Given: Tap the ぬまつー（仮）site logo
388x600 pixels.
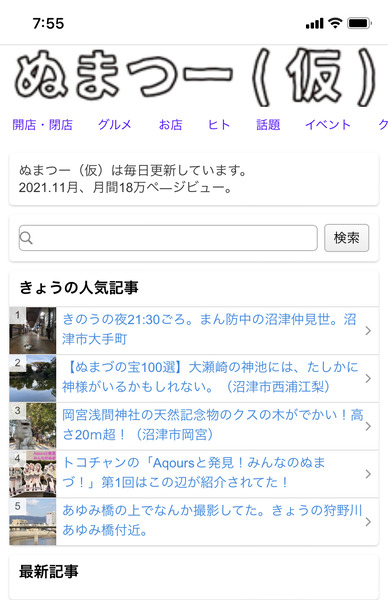Looking at the screenshot, I should [195, 78].
